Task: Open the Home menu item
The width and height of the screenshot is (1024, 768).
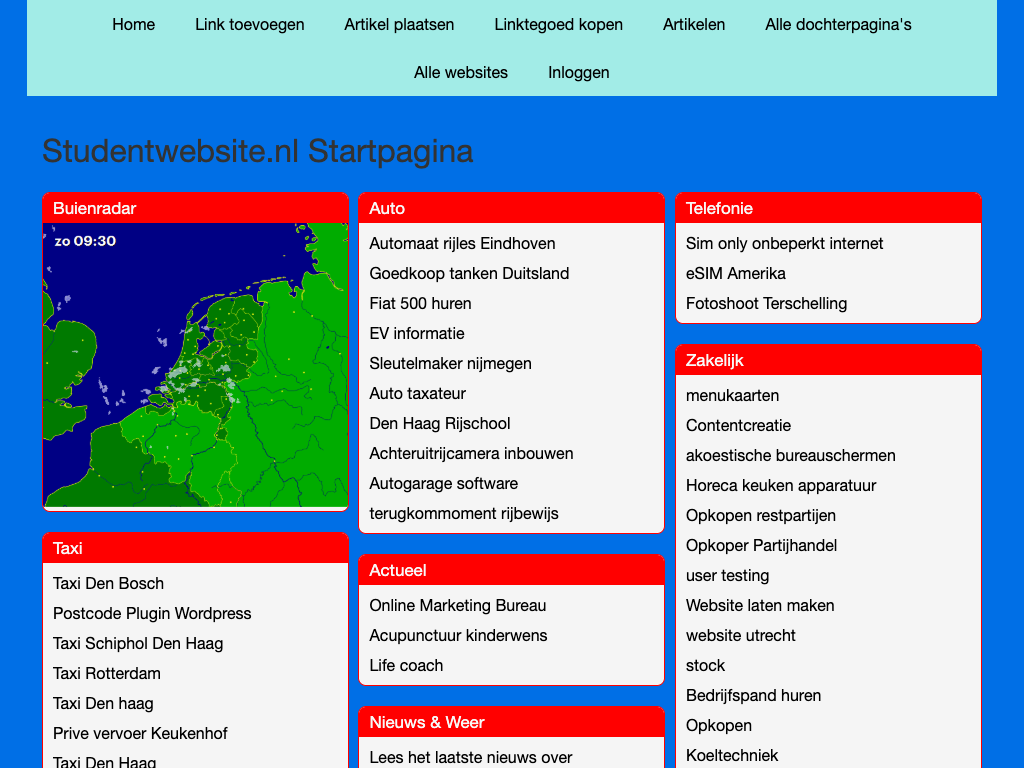Action: point(133,24)
